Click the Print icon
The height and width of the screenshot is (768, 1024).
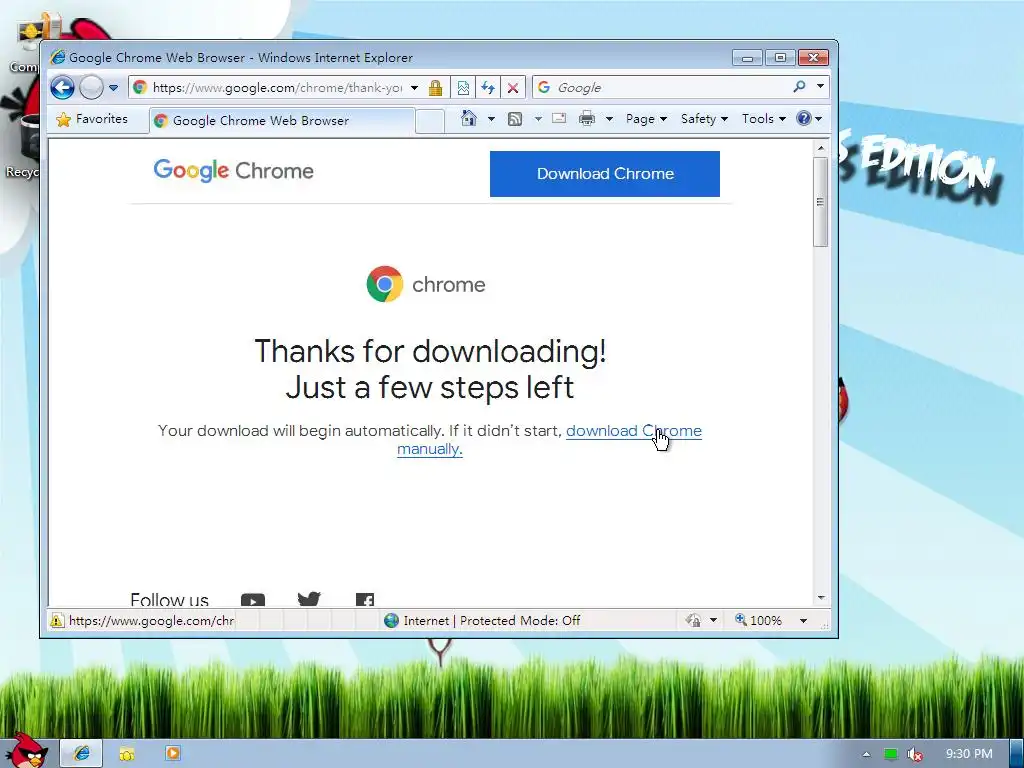pos(587,118)
